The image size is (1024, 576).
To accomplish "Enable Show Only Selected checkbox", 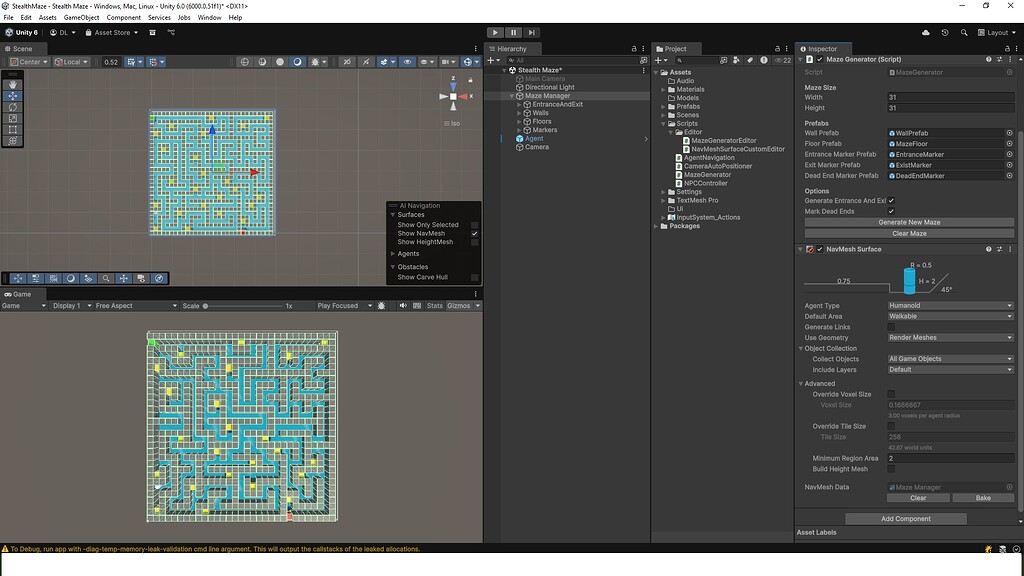I will (x=475, y=225).
